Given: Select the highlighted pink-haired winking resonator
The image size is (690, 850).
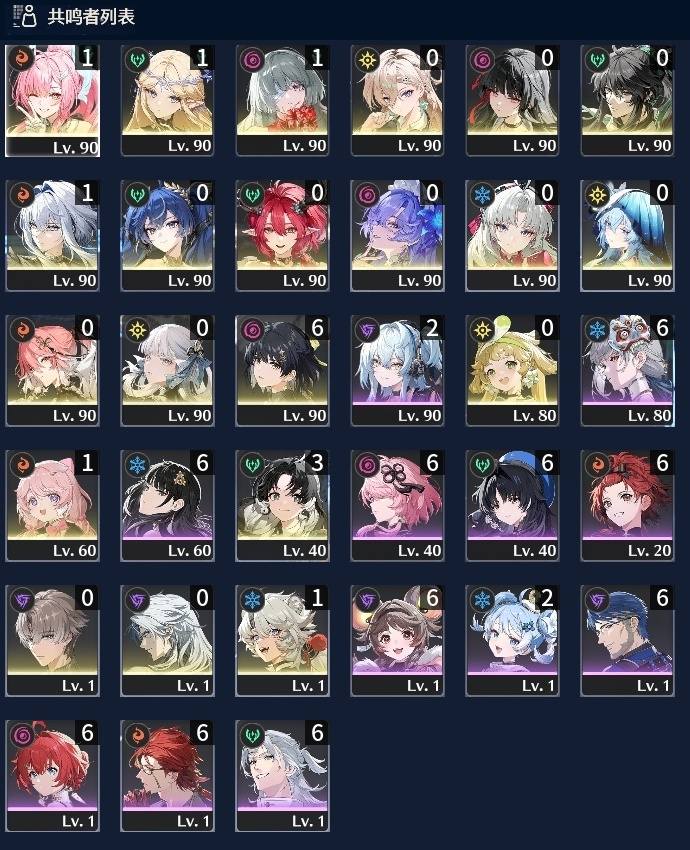Looking at the screenshot, I should [x=53, y=101].
